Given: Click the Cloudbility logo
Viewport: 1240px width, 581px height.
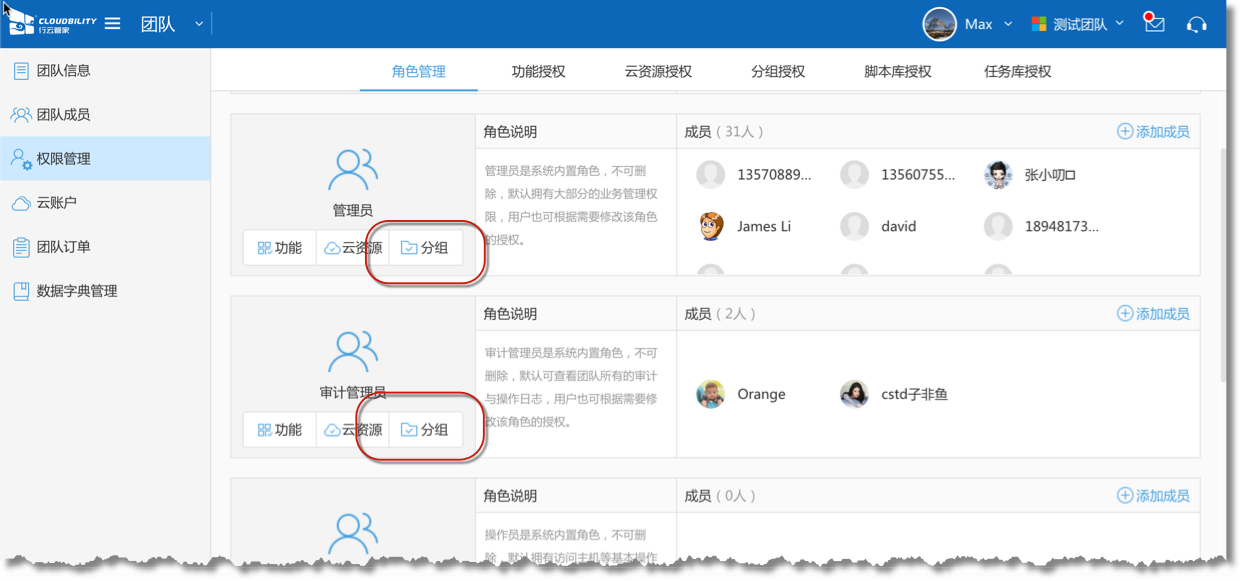Looking at the screenshot, I should 52,23.
